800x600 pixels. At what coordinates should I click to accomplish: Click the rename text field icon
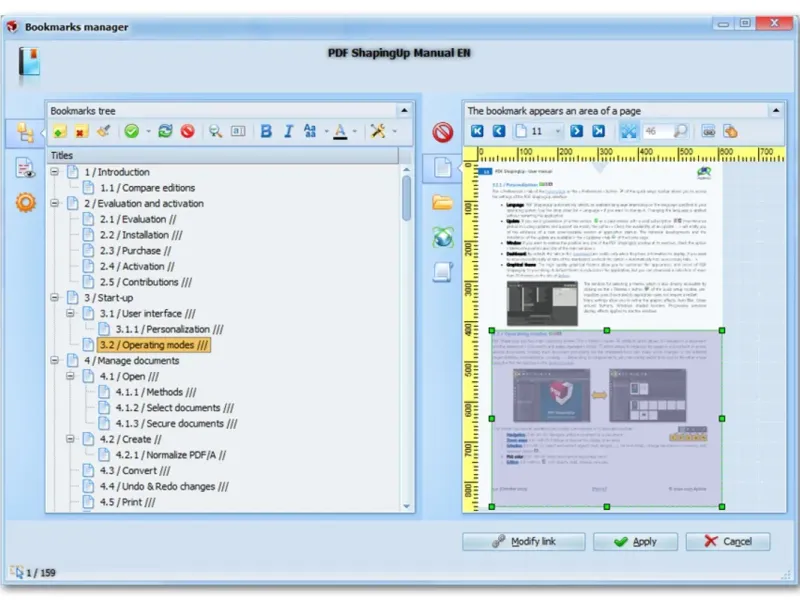pos(238,132)
